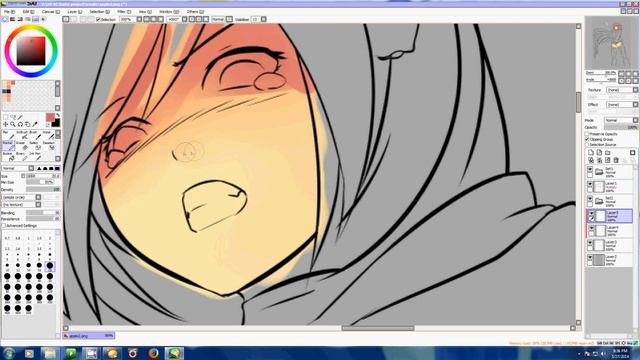The image size is (640, 360).
Task: Choose the Eraser tool
Action: 22,145
